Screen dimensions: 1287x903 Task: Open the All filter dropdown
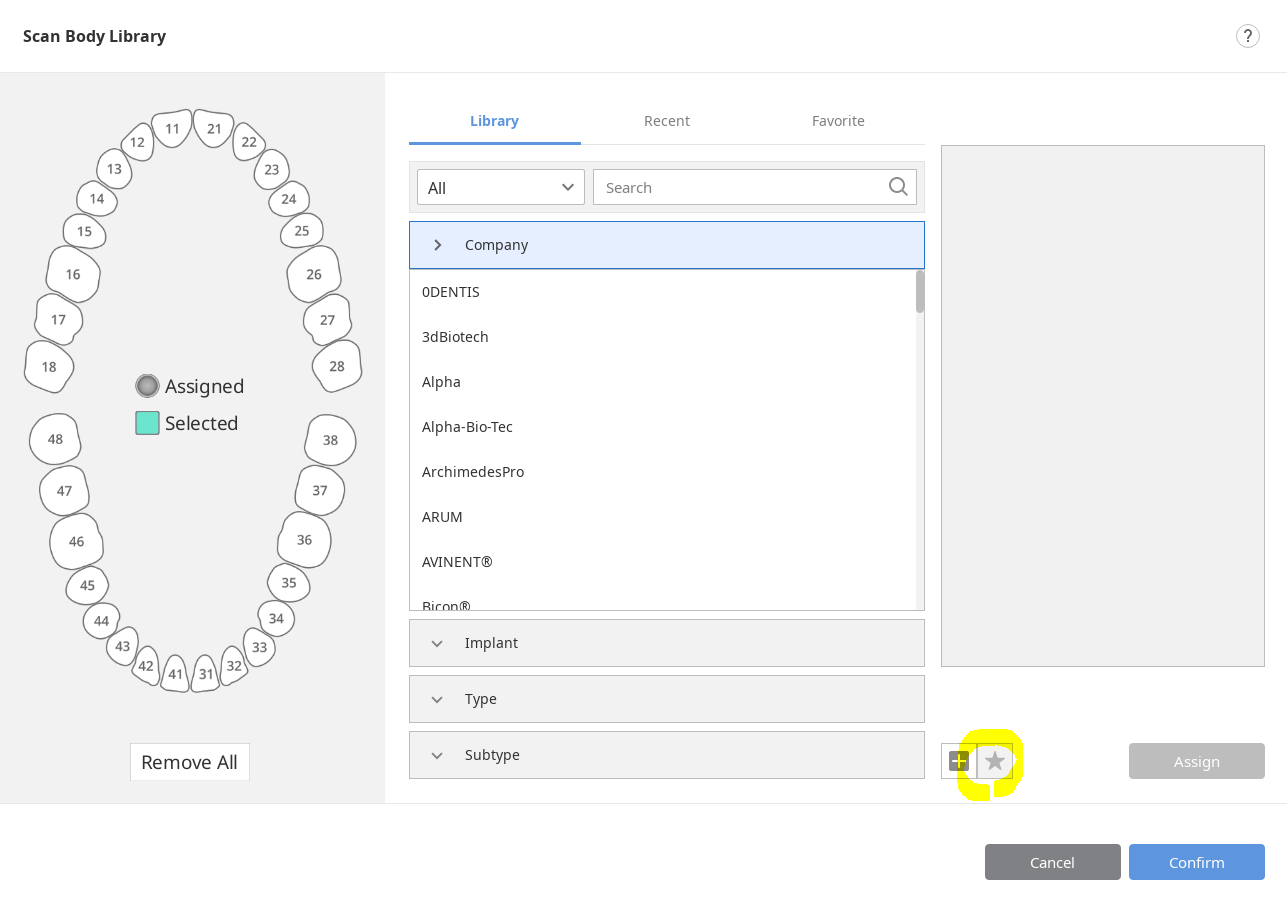(x=501, y=187)
